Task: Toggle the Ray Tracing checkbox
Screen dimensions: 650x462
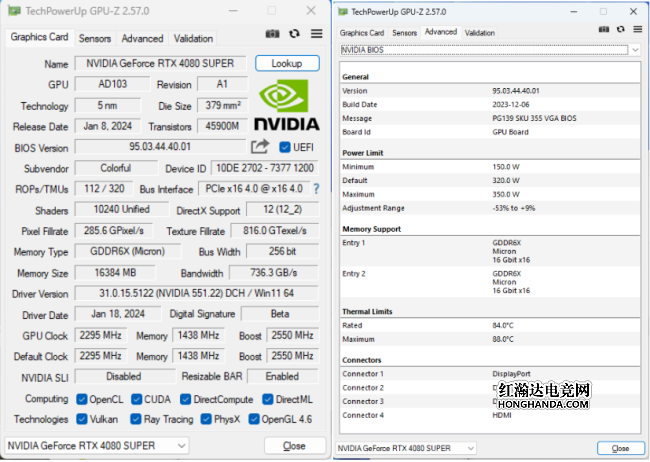Action: coord(136,419)
